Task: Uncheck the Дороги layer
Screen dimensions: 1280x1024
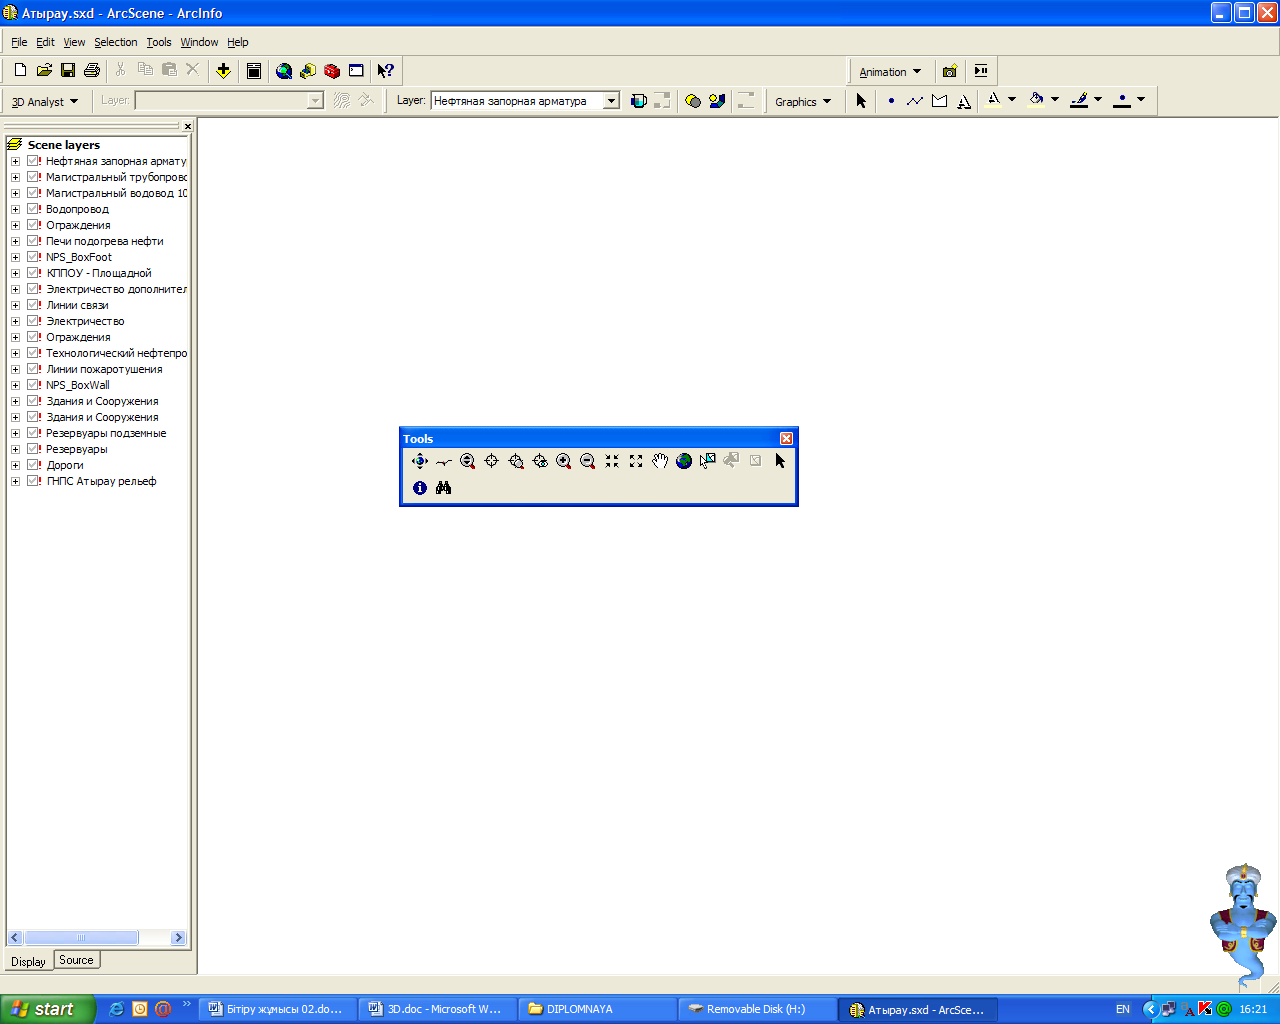Action: tap(33, 465)
